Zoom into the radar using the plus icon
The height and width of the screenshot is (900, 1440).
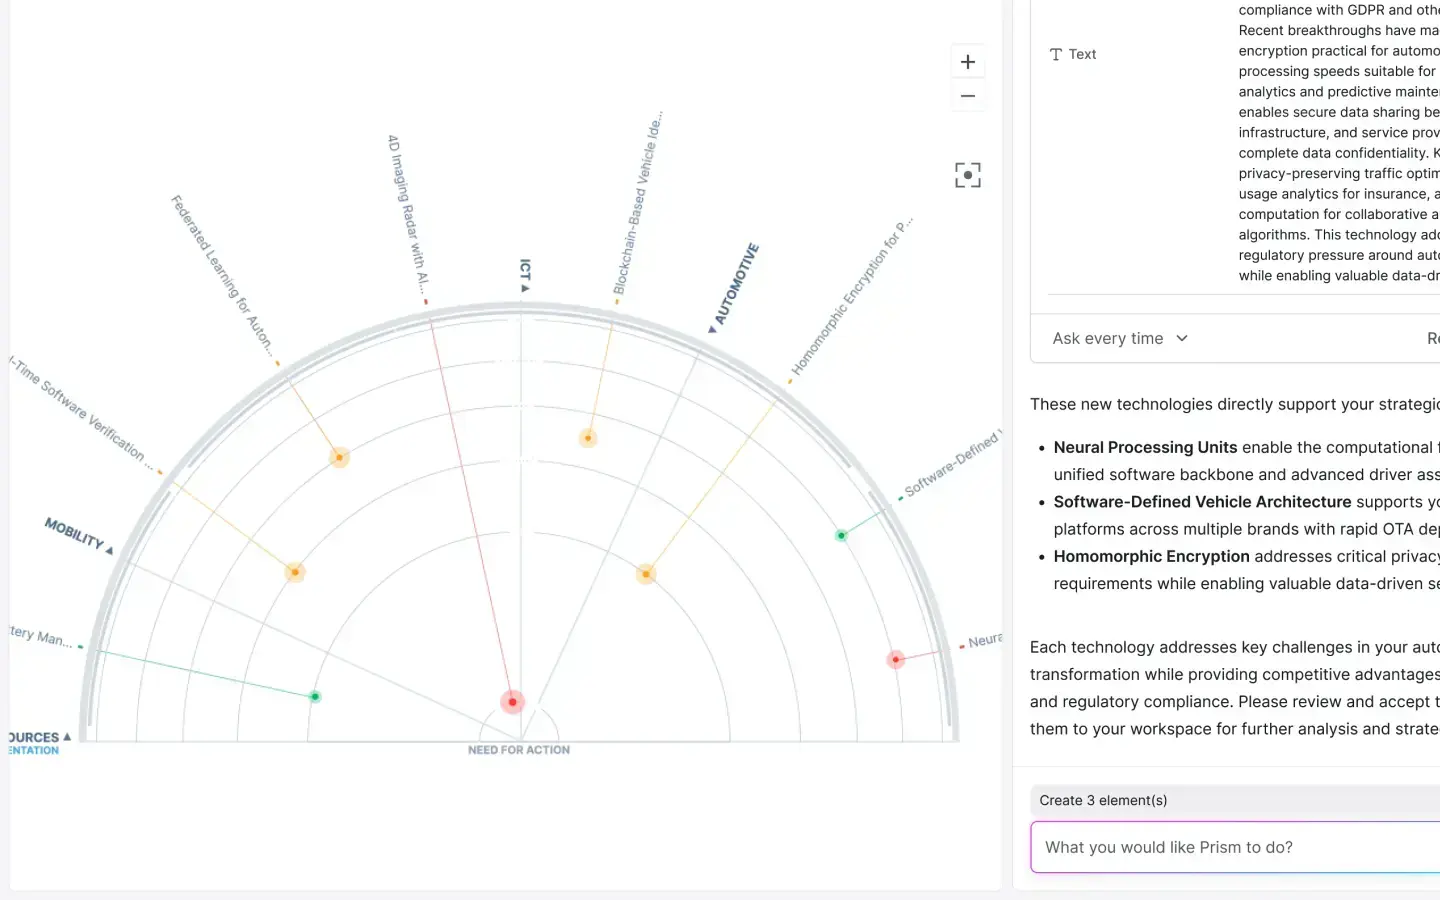coord(967,61)
